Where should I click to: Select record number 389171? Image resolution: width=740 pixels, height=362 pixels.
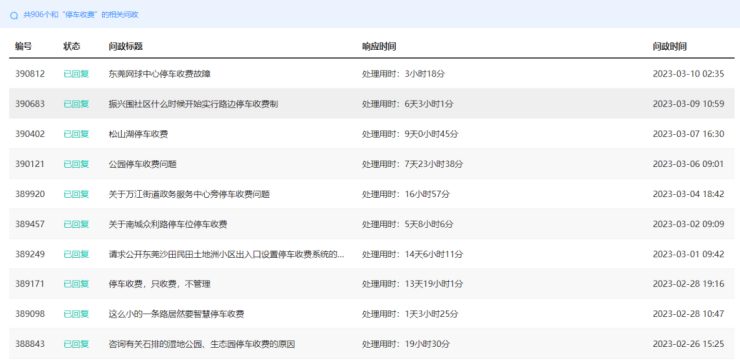[30, 284]
